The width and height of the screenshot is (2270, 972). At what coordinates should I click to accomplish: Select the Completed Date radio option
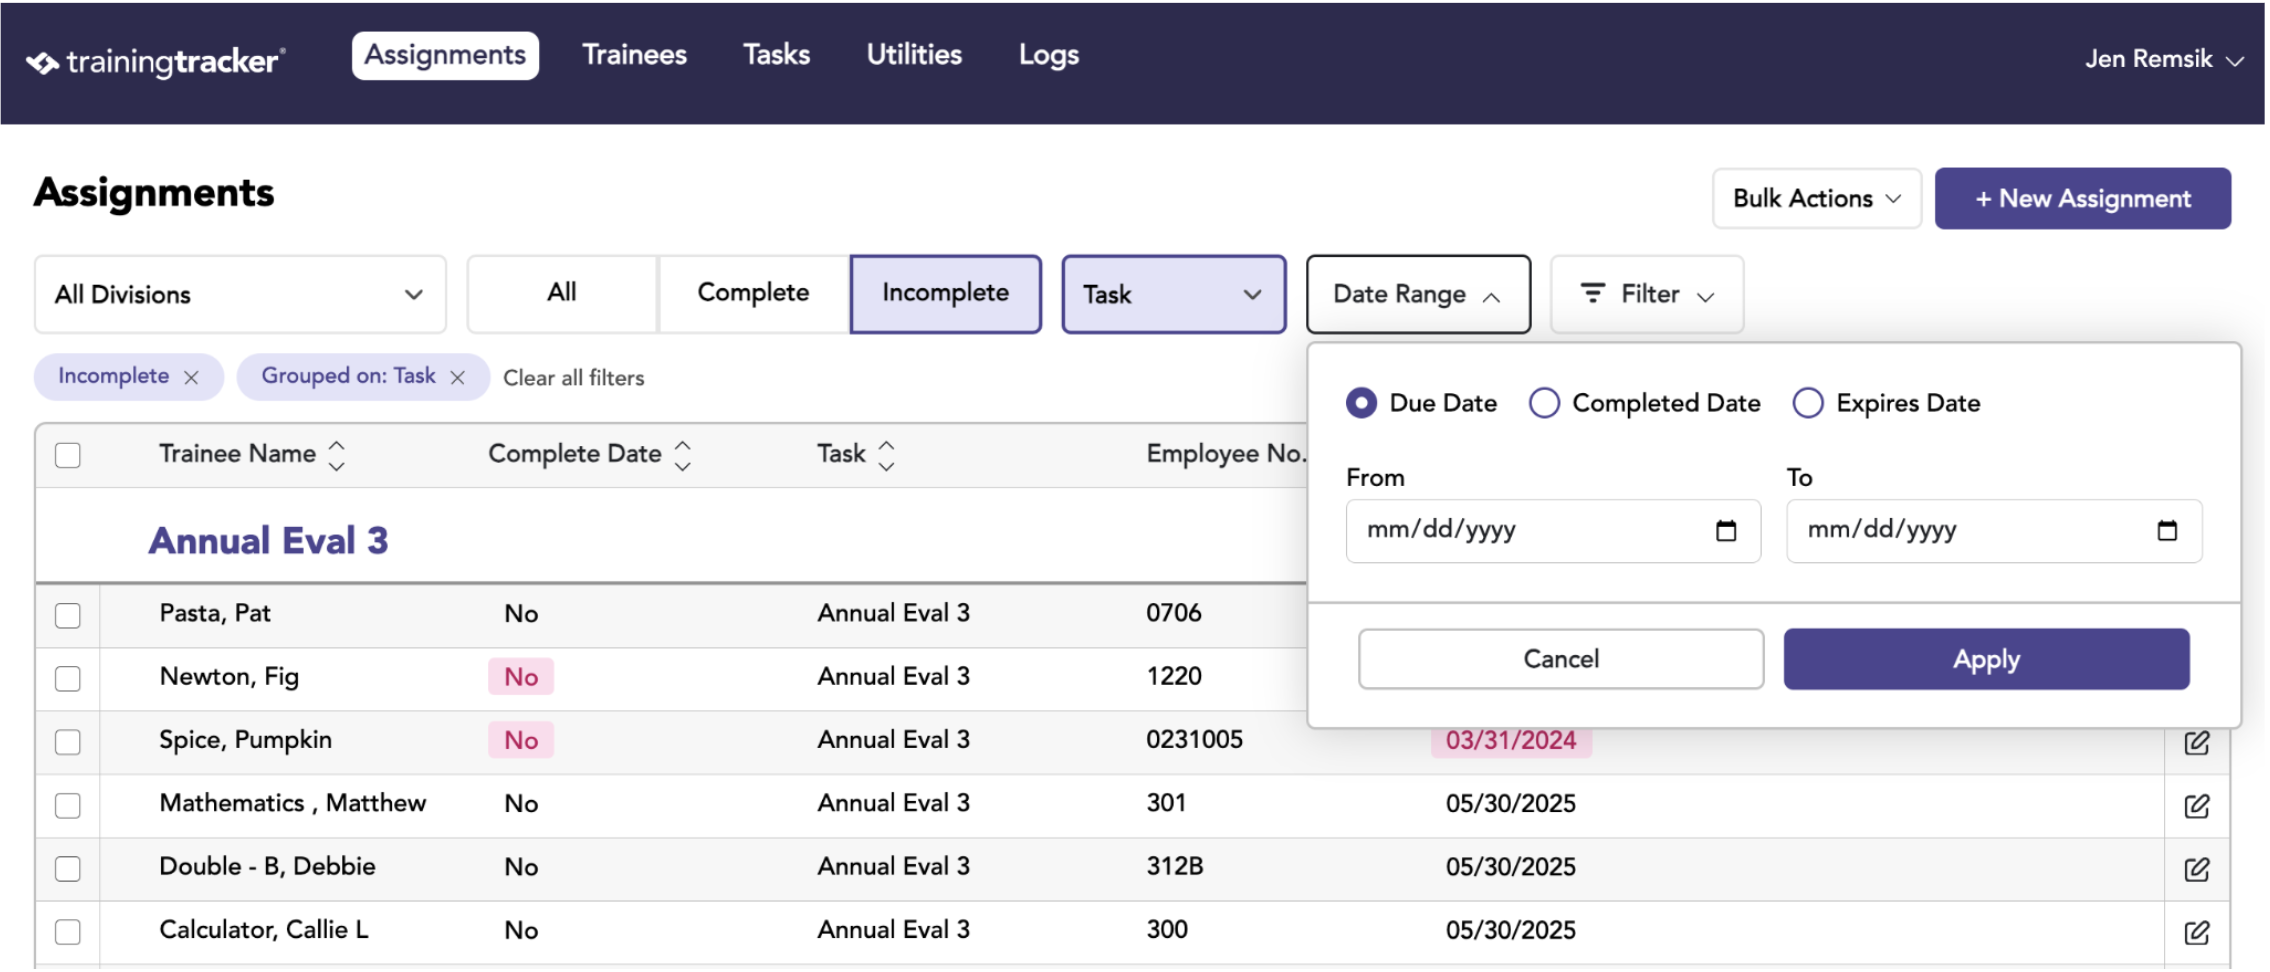1544,403
